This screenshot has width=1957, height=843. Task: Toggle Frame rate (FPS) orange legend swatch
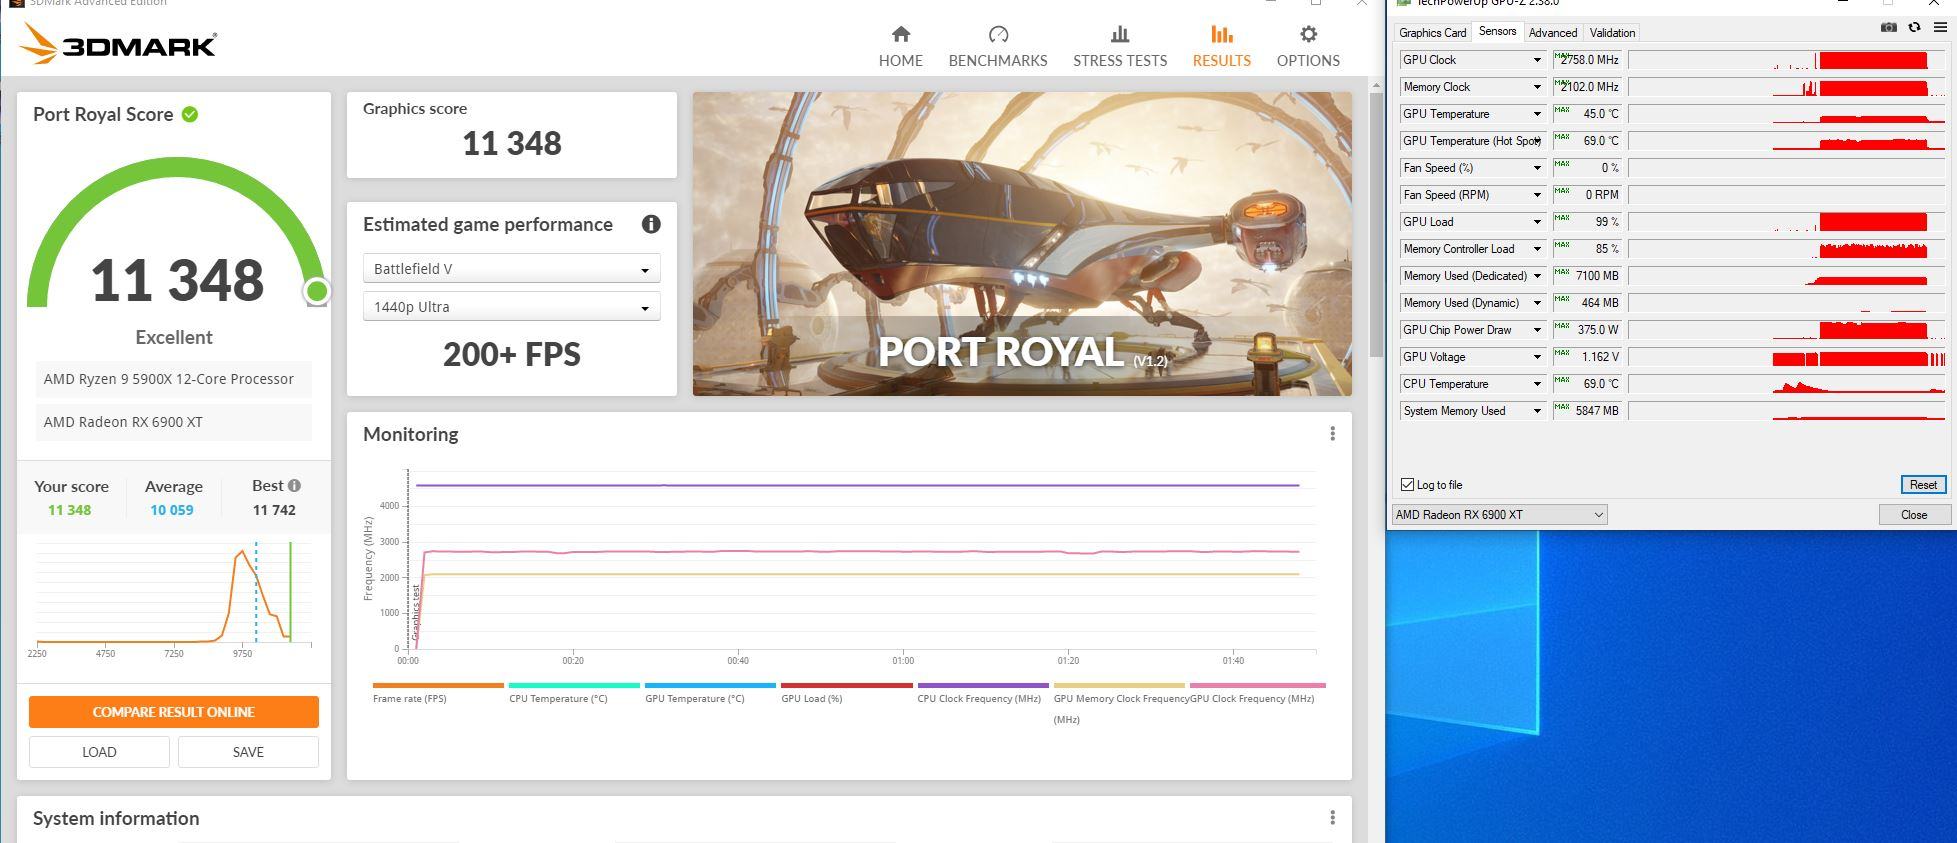[x=438, y=685]
